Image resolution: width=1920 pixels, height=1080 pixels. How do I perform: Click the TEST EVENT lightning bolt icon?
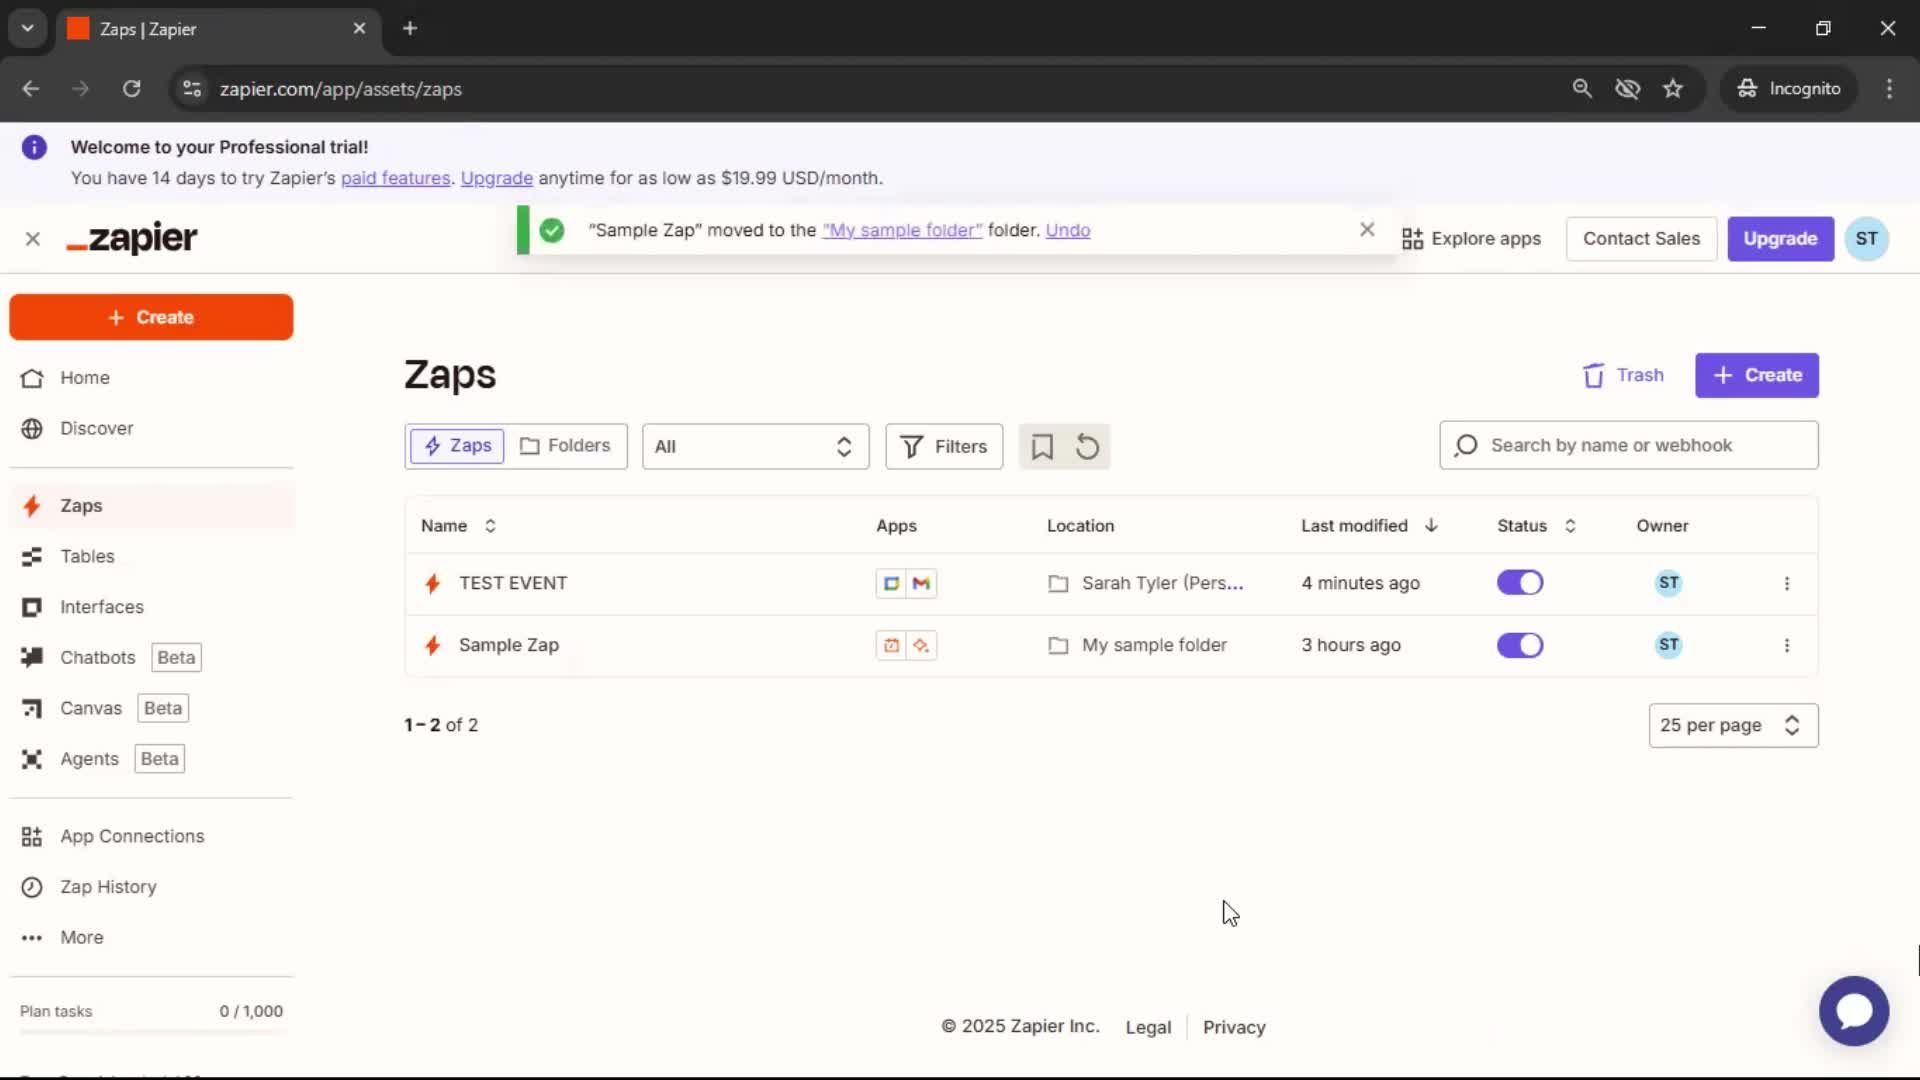433,583
